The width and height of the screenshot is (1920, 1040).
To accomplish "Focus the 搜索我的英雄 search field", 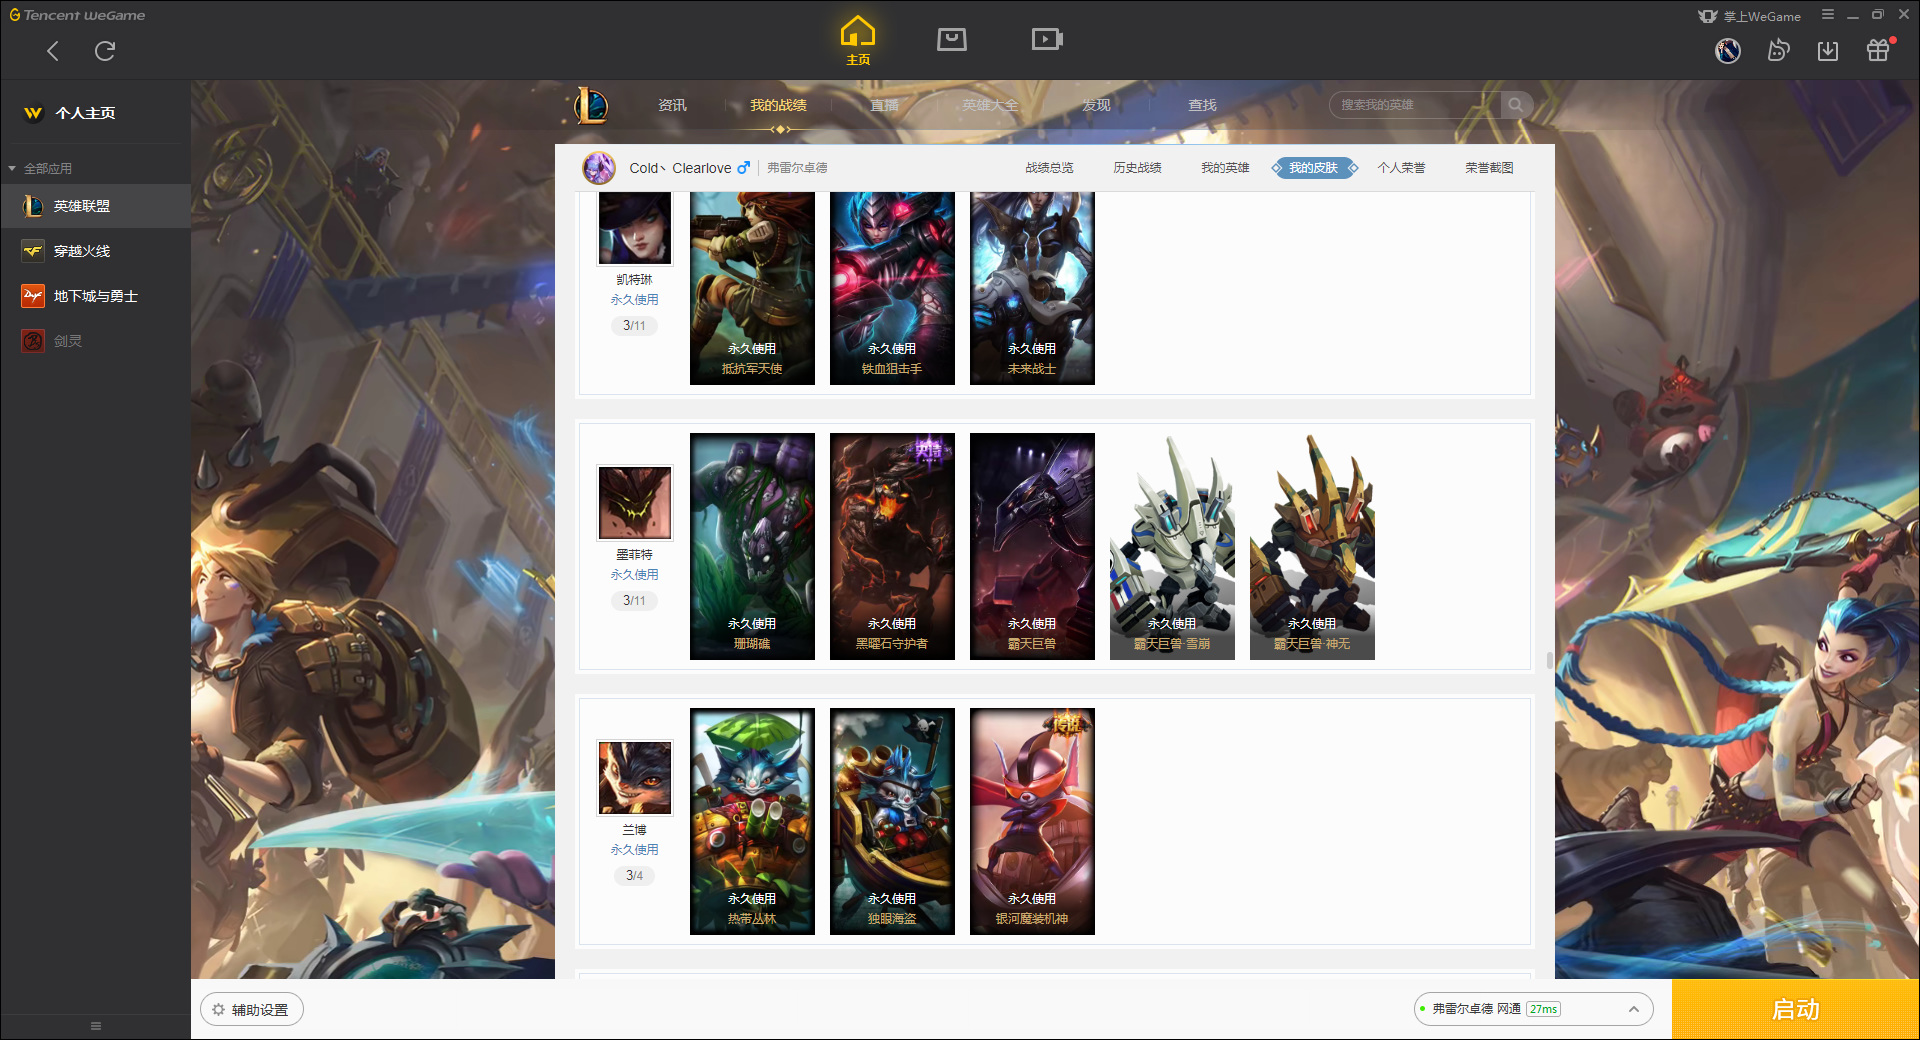I will [1415, 105].
